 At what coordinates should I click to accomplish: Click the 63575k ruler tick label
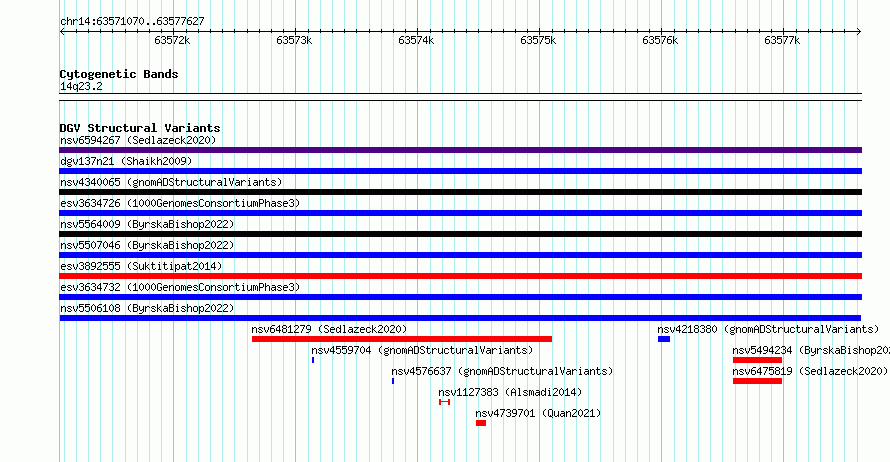point(538,40)
